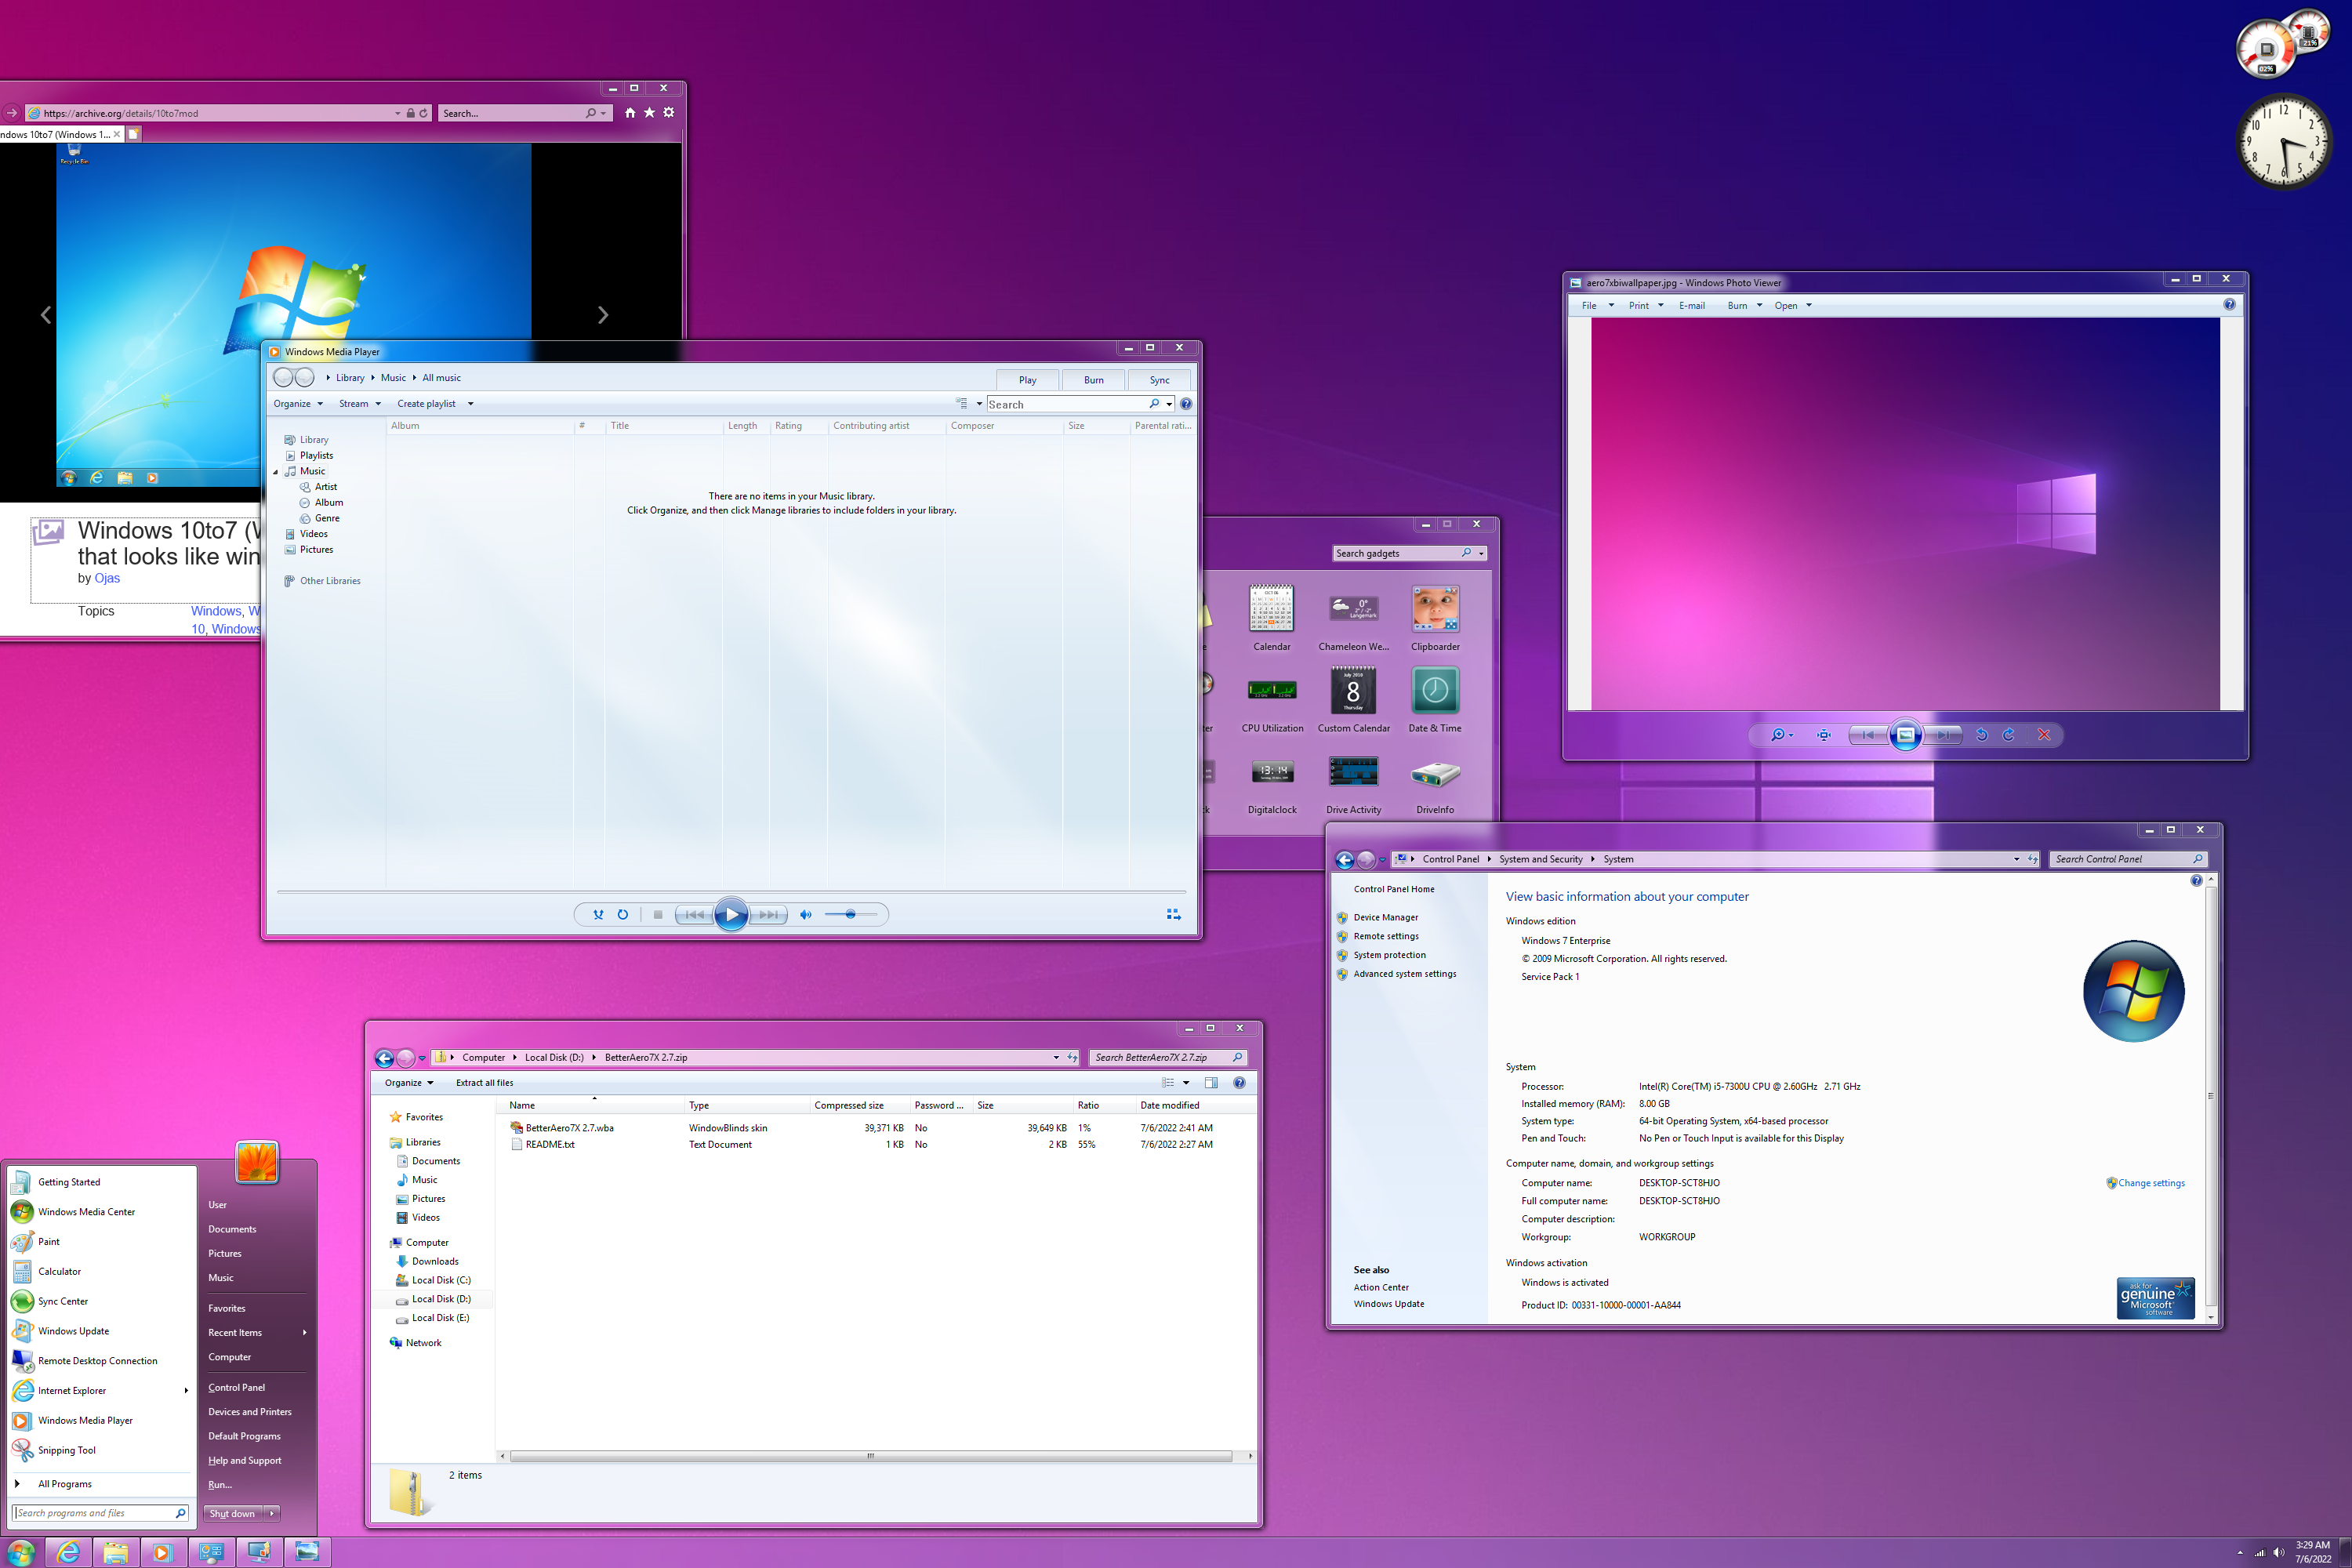Open Local Disk (C:) in the navigation pane

click(441, 1280)
